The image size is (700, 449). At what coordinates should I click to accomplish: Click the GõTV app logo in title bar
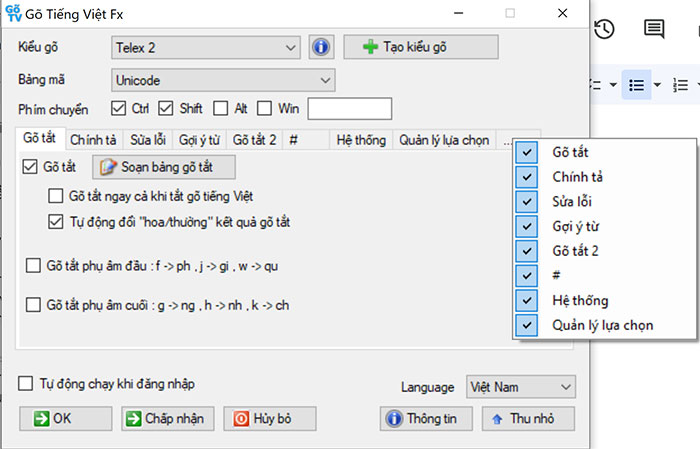click(x=14, y=13)
